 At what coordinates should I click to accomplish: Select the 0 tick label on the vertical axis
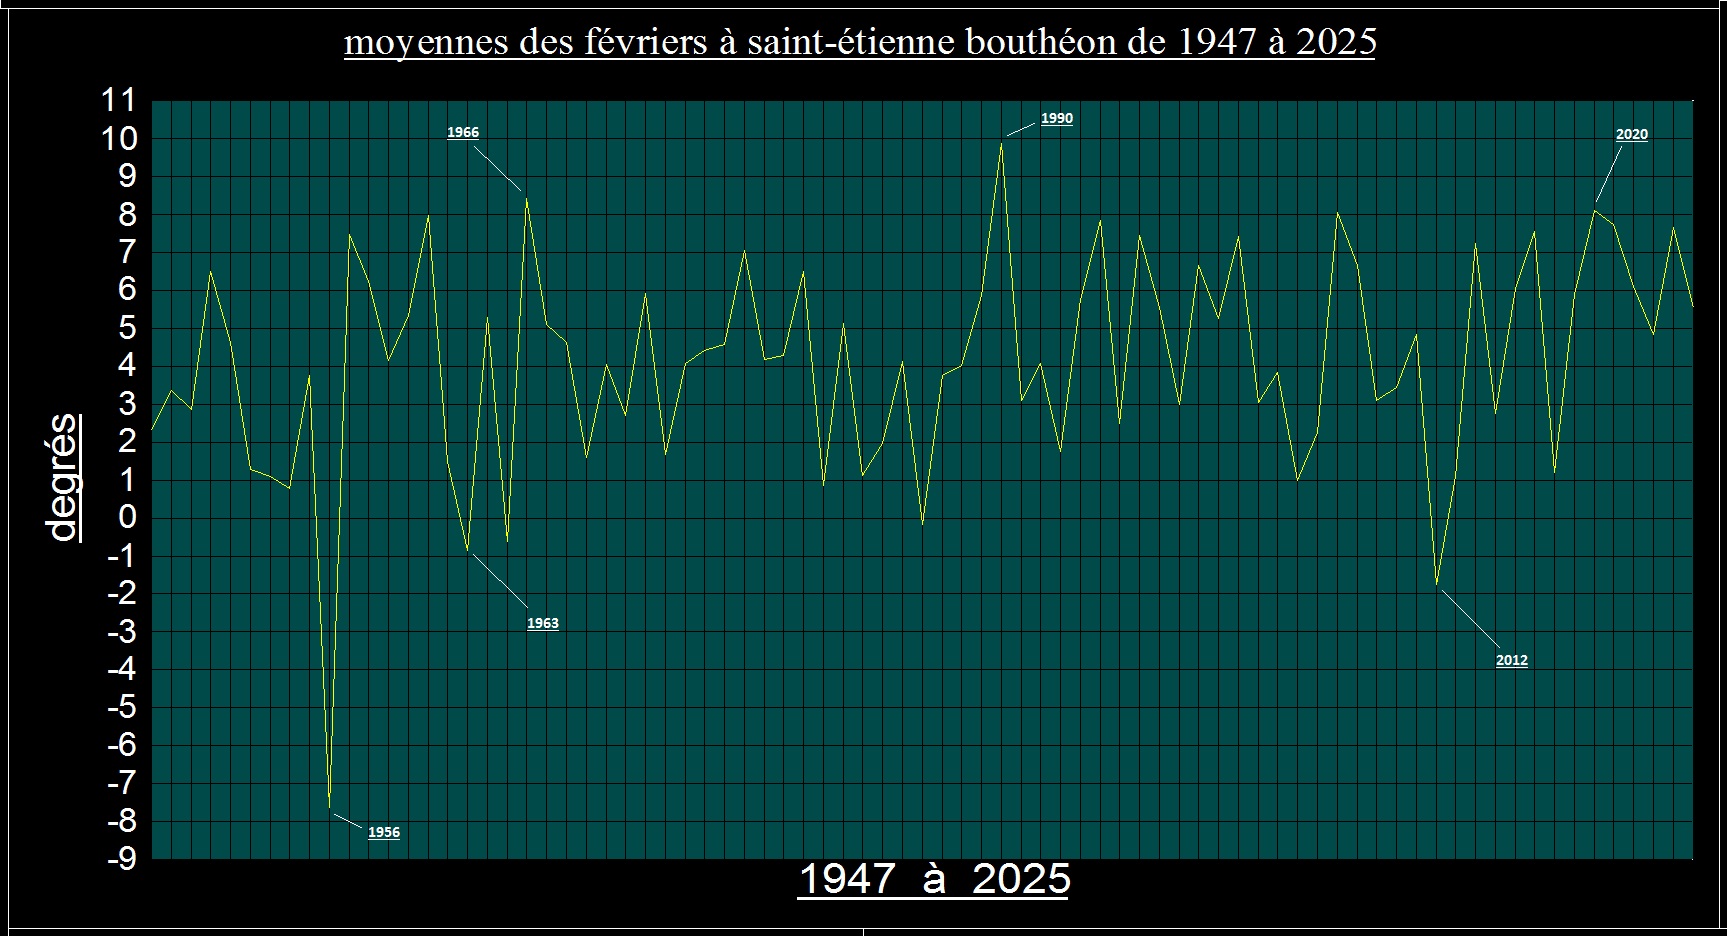[127, 517]
